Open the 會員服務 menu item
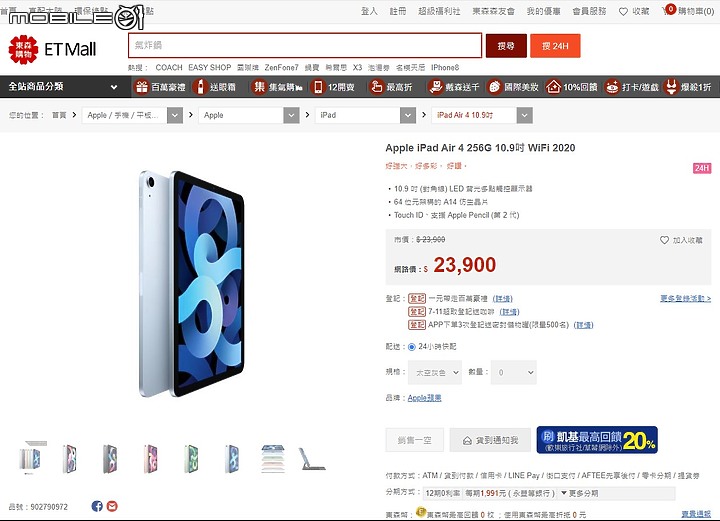This screenshot has width=720, height=521. click(x=589, y=11)
